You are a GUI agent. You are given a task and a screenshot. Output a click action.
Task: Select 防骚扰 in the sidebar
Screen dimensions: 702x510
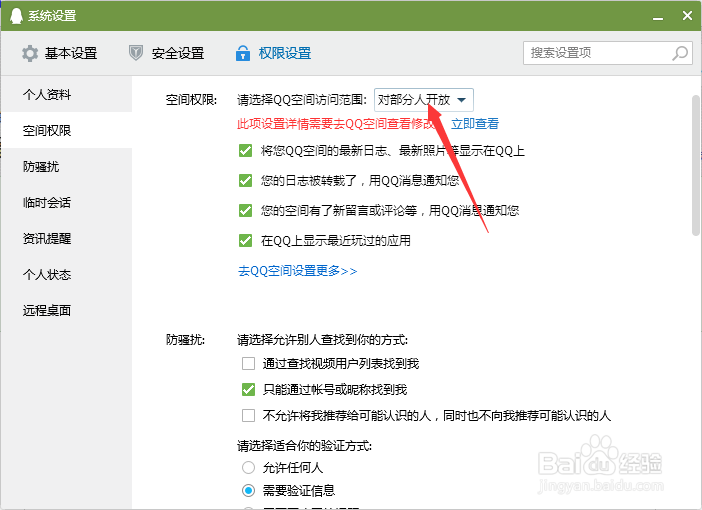[x=66, y=167]
